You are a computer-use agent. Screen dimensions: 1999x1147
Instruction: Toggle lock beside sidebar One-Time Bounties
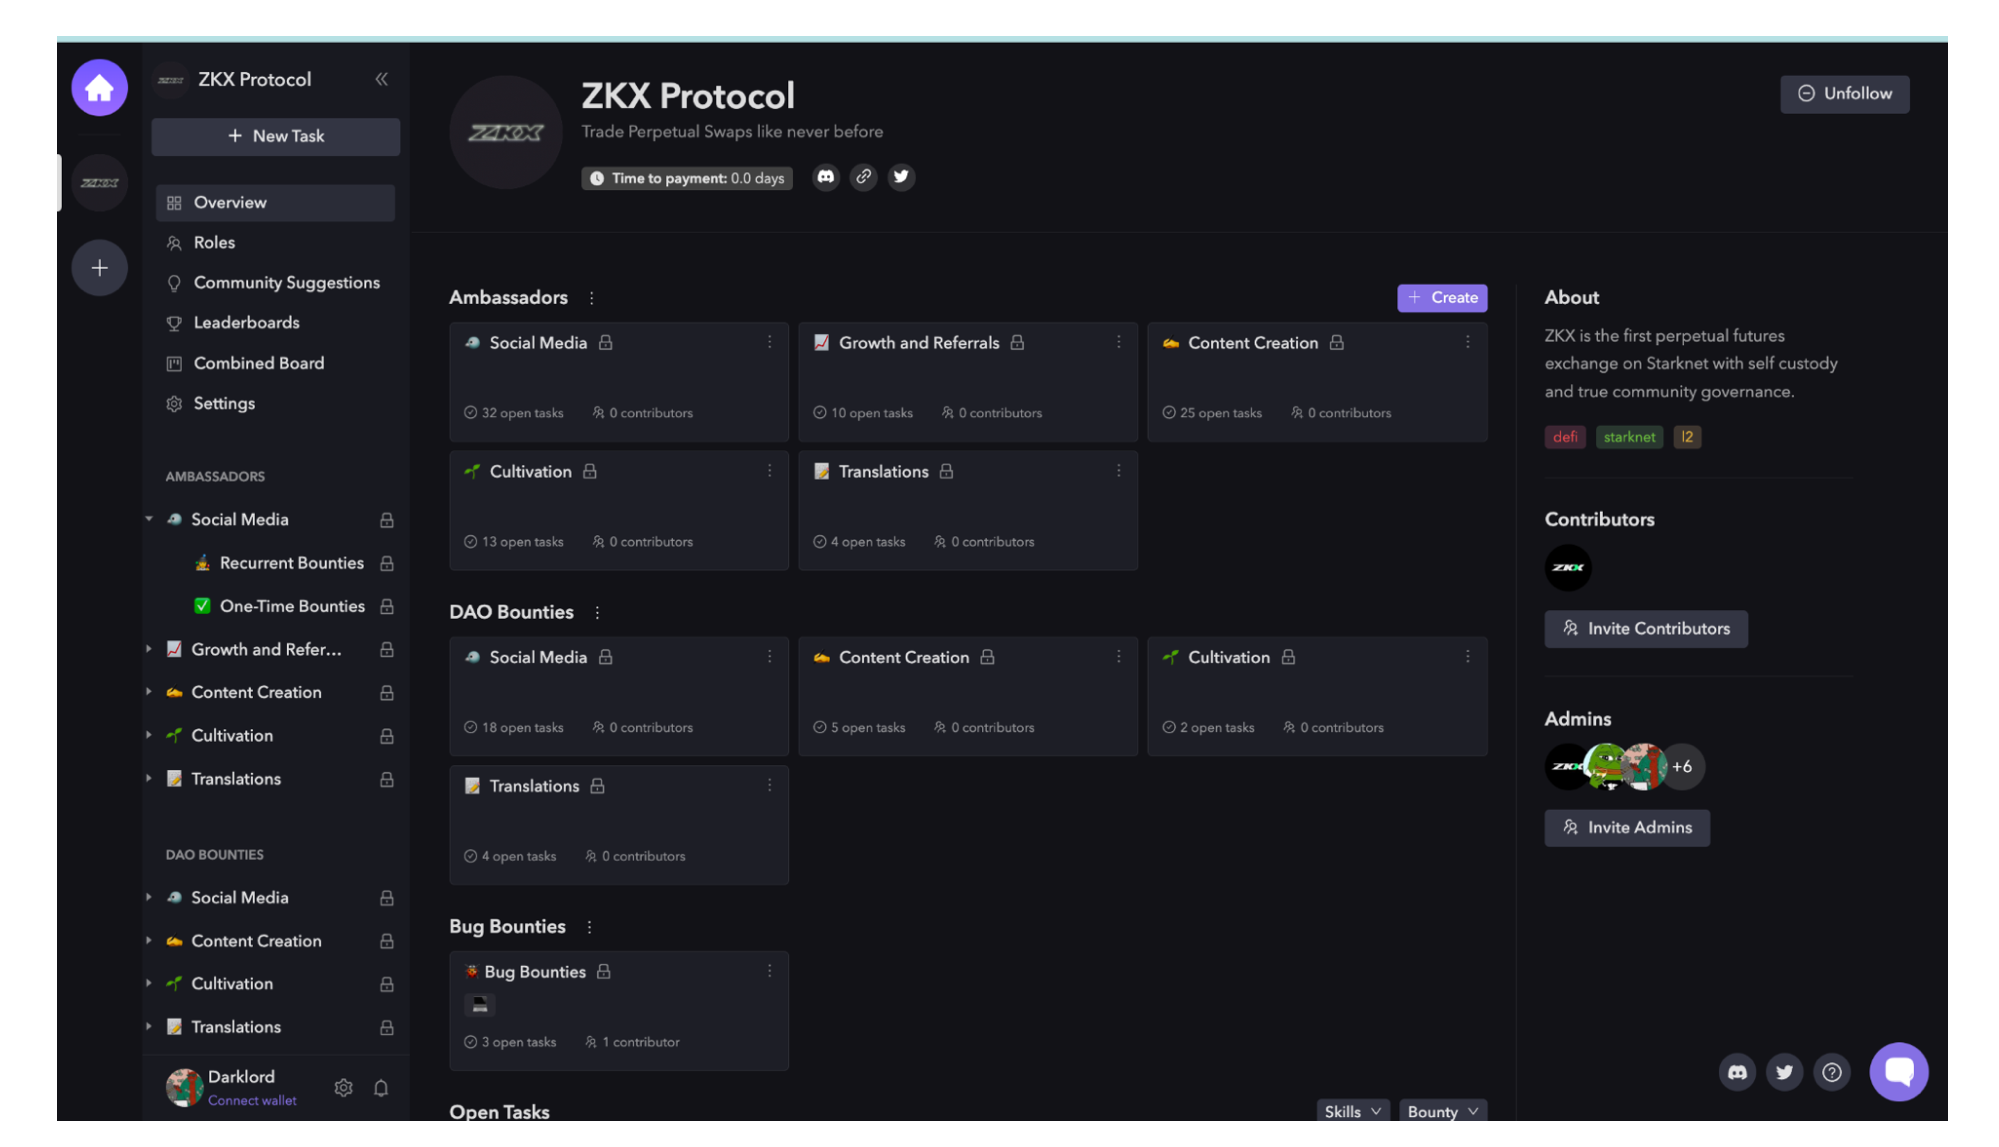coord(386,607)
